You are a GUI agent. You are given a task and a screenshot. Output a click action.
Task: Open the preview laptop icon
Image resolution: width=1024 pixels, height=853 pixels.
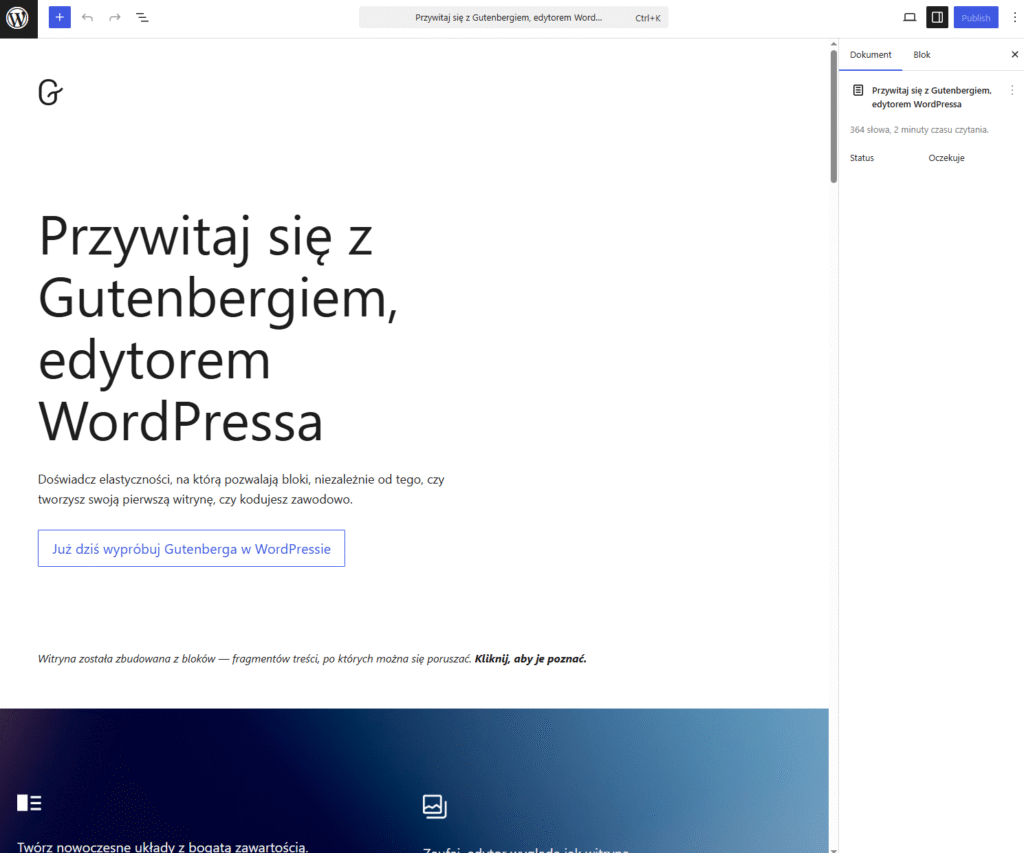point(910,17)
